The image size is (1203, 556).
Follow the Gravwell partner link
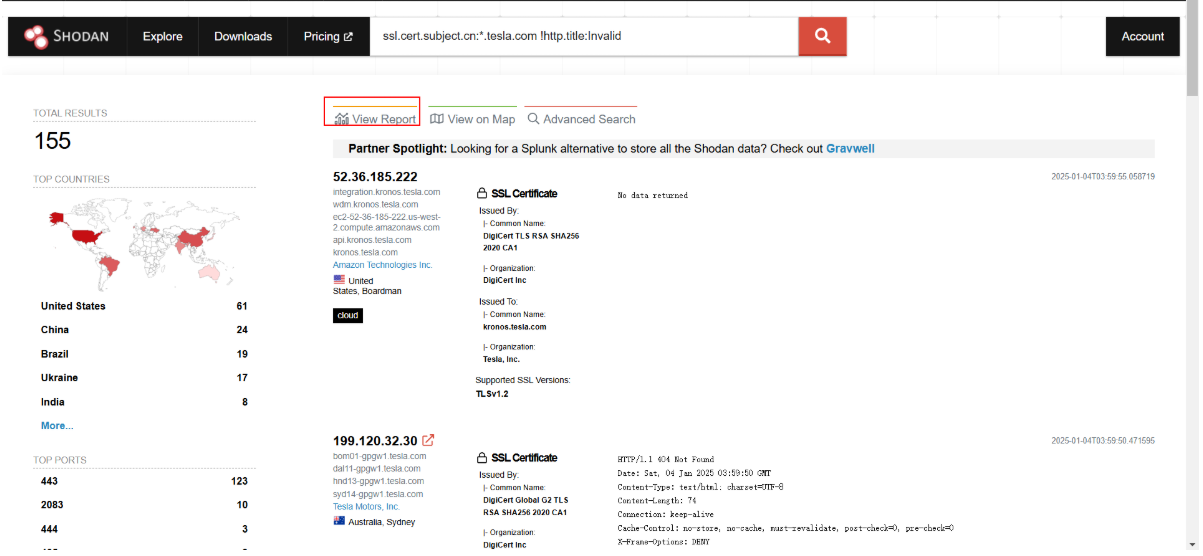click(850, 149)
